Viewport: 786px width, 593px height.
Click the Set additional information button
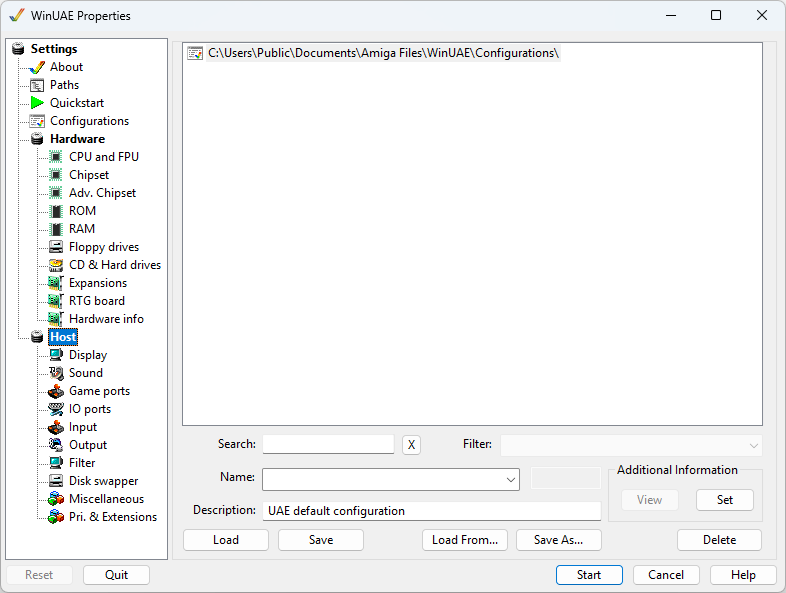(725, 500)
